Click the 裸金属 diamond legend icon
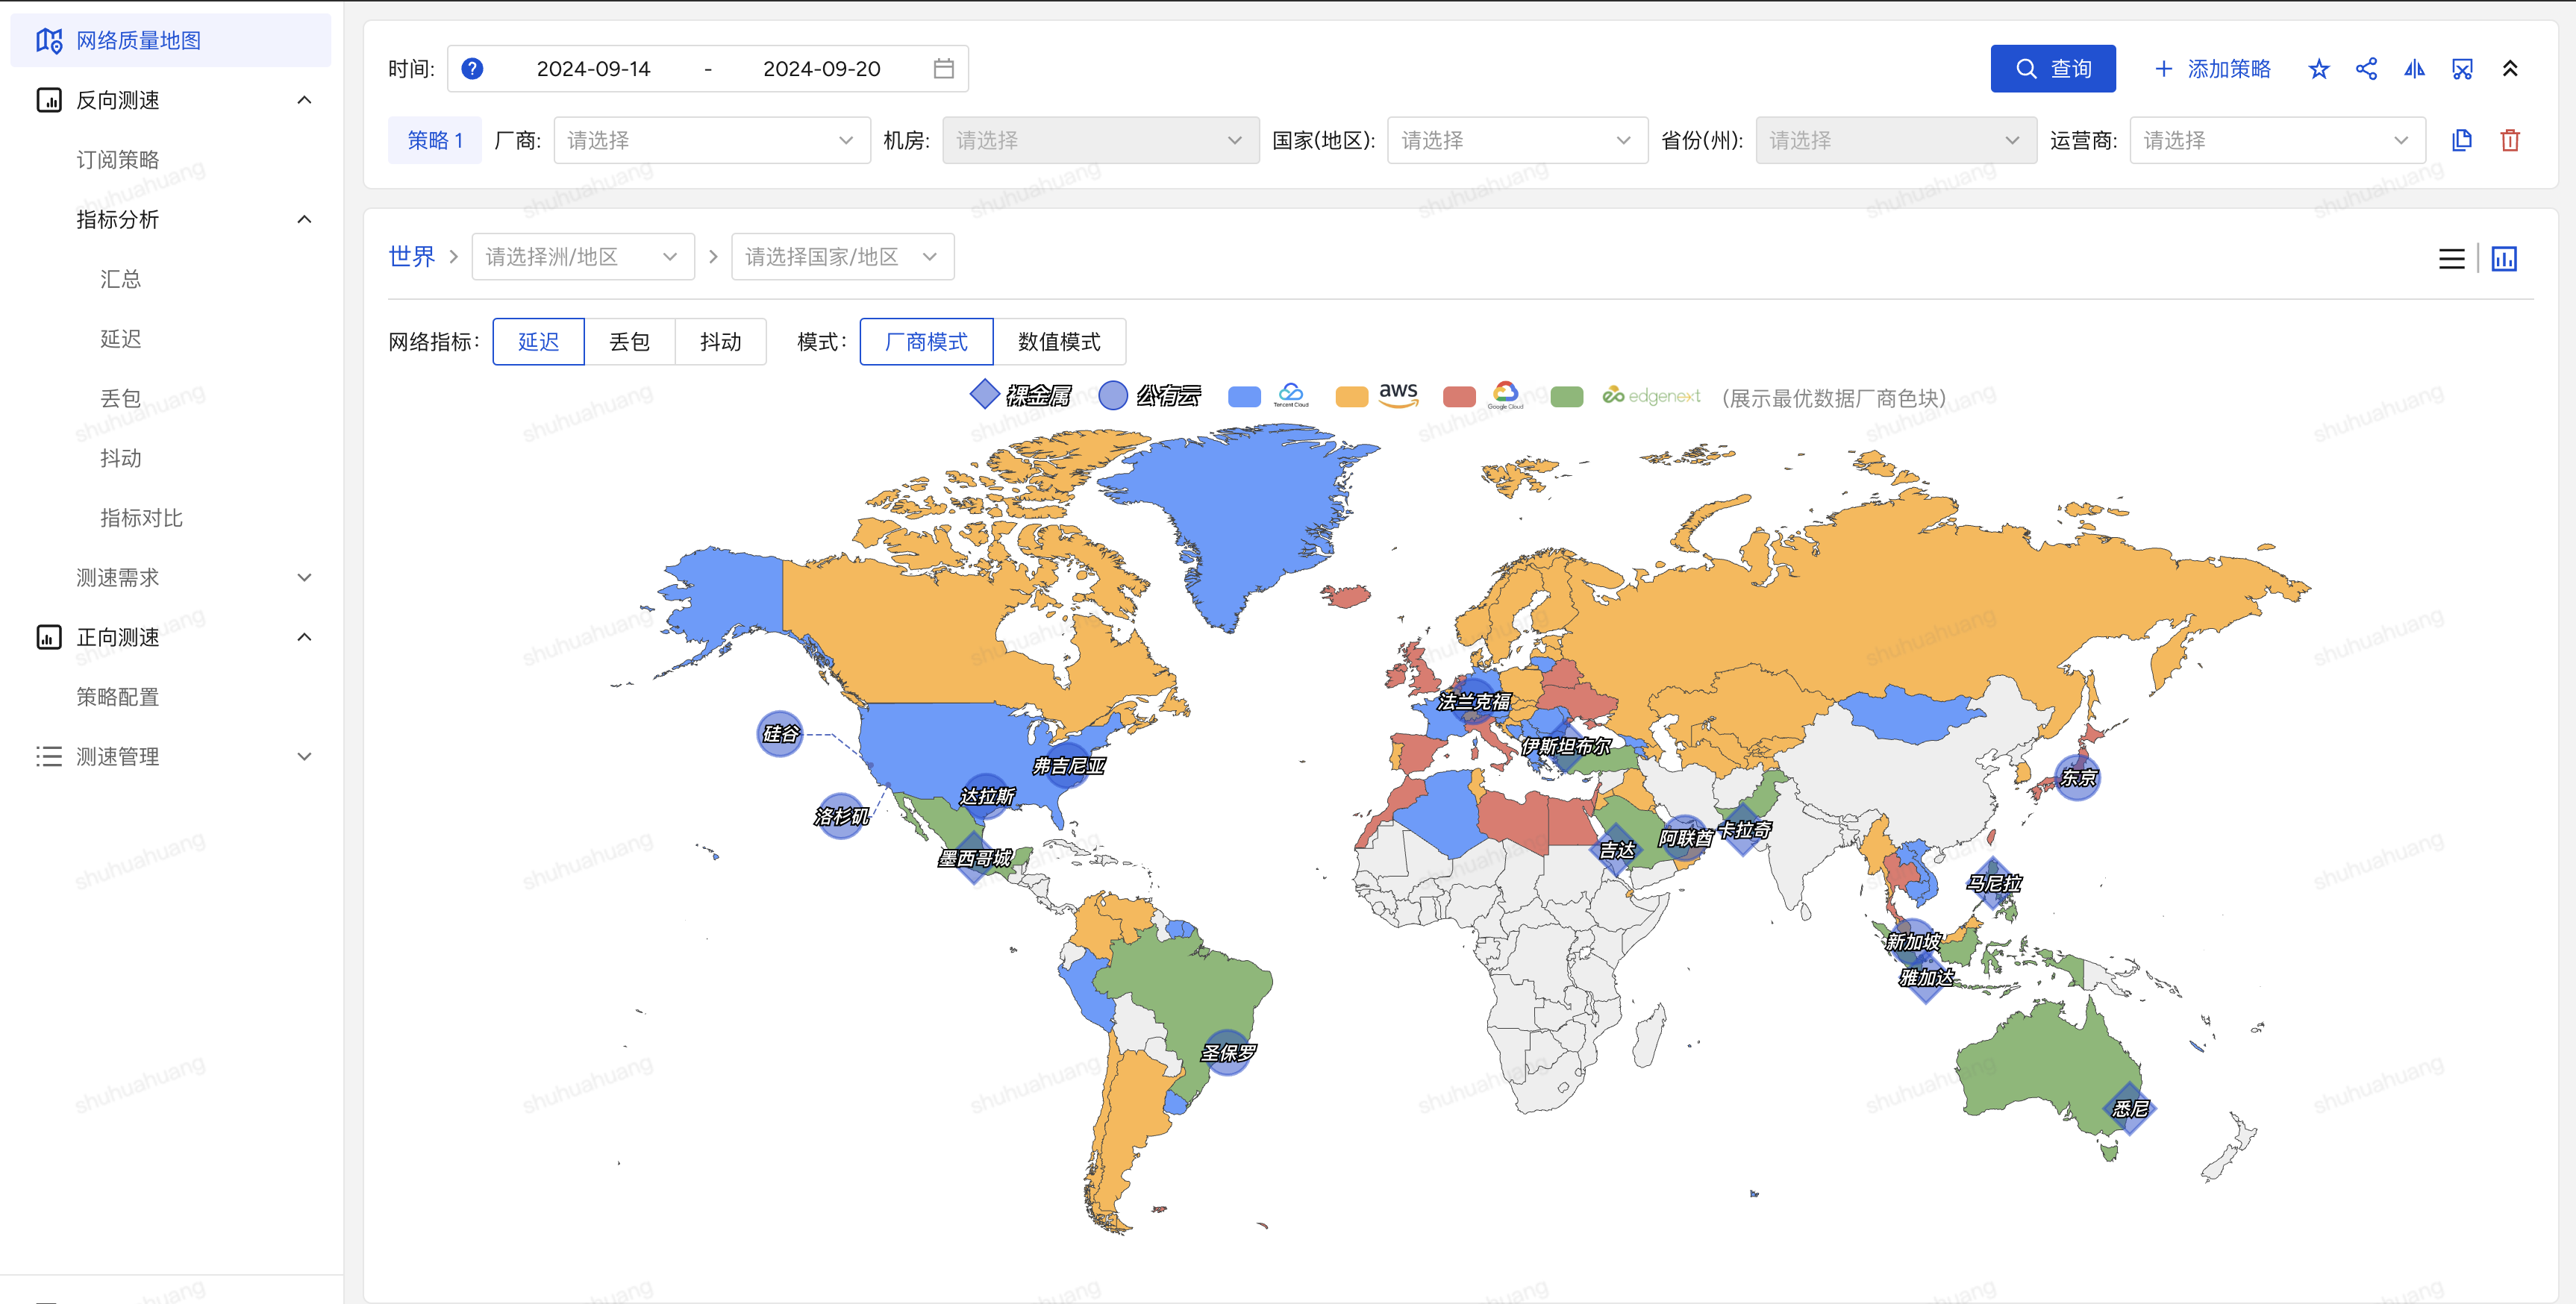The width and height of the screenshot is (2576, 1304). coord(984,395)
